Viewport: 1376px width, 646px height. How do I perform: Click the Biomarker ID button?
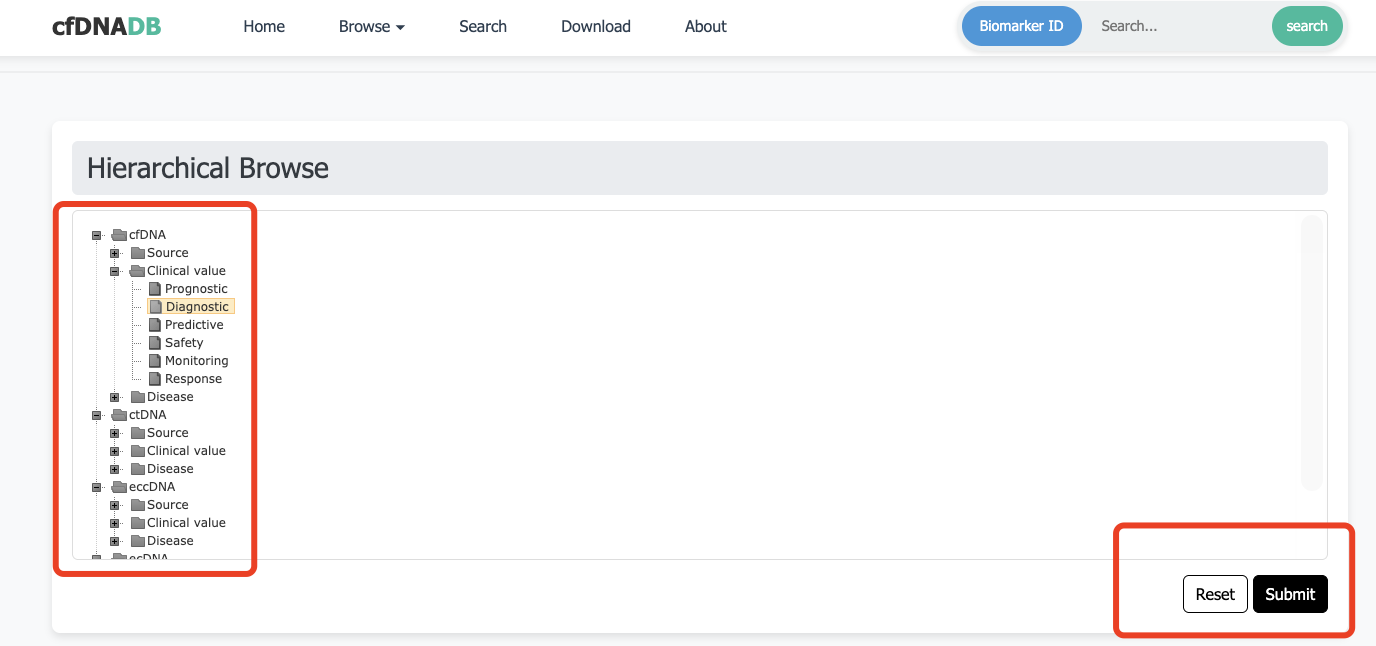[1022, 26]
